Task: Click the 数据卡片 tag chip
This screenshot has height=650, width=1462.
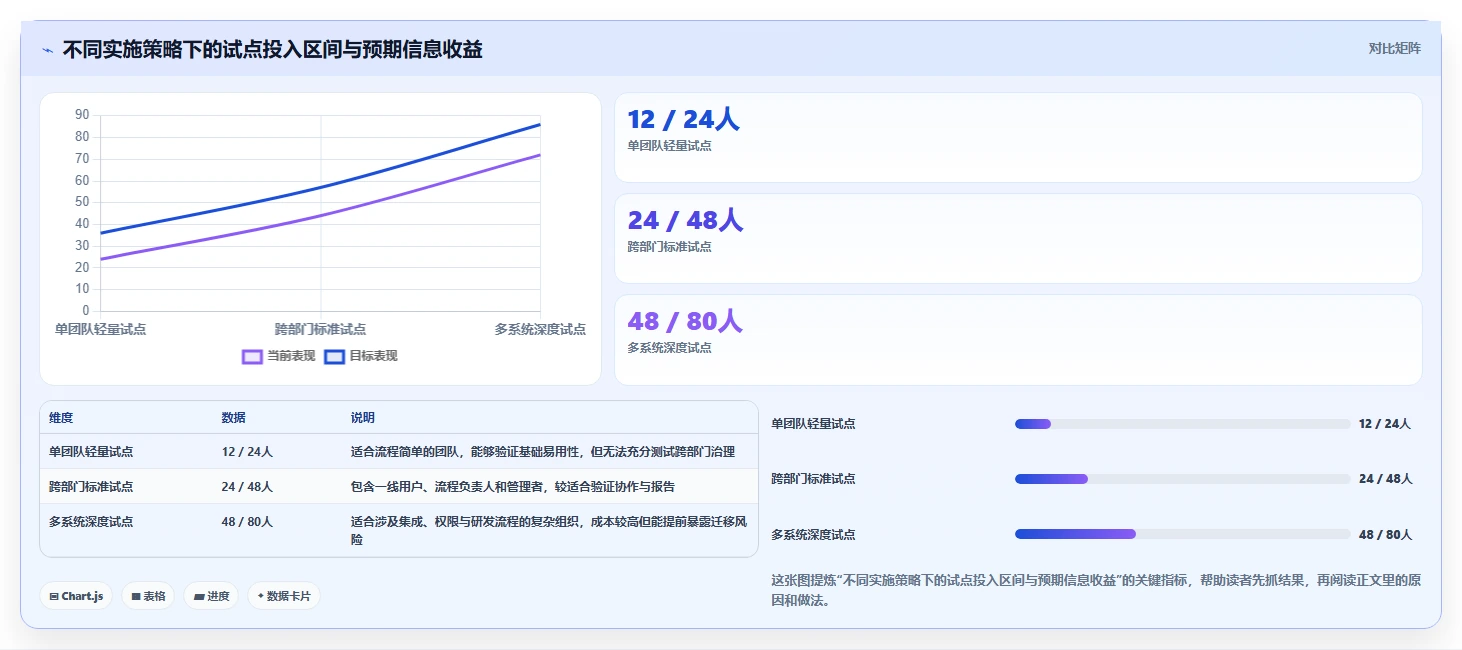Action: point(284,596)
